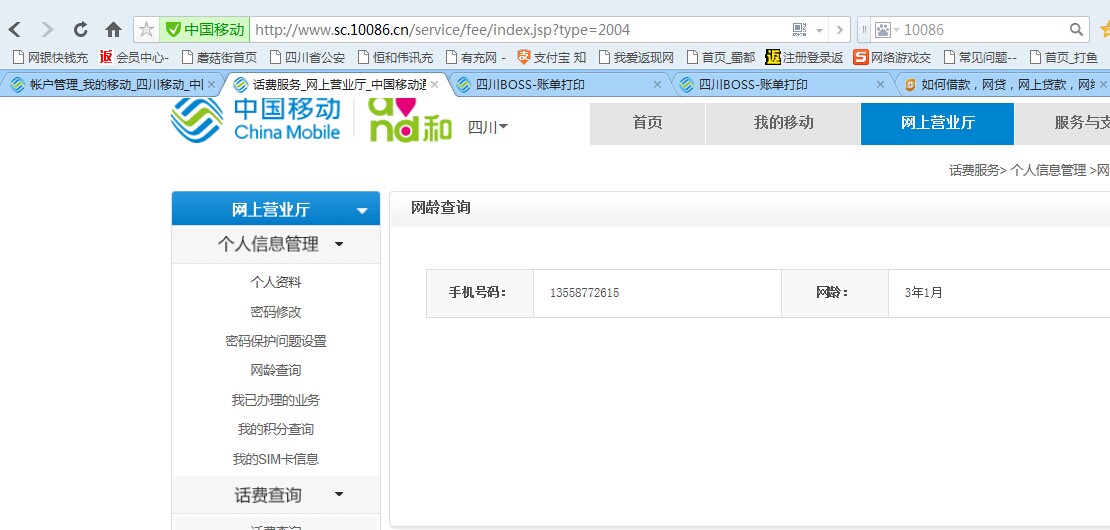Open the 我的移动 navigation item
This screenshot has width=1110, height=530.
[x=783, y=123]
